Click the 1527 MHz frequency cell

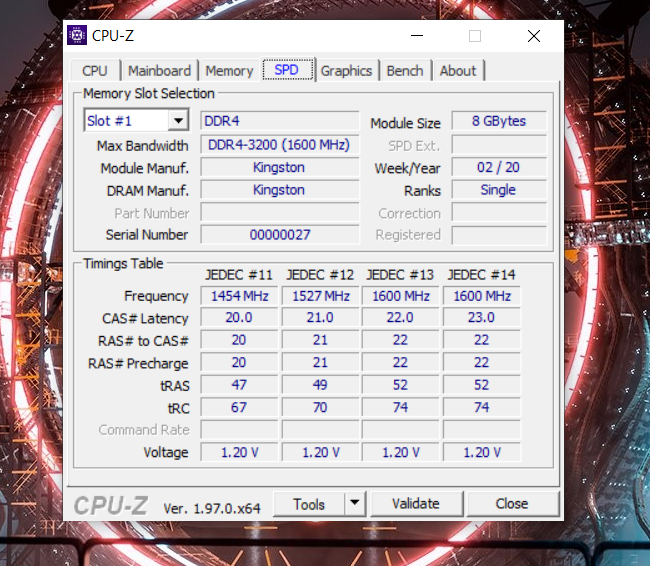click(x=320, y=296)
